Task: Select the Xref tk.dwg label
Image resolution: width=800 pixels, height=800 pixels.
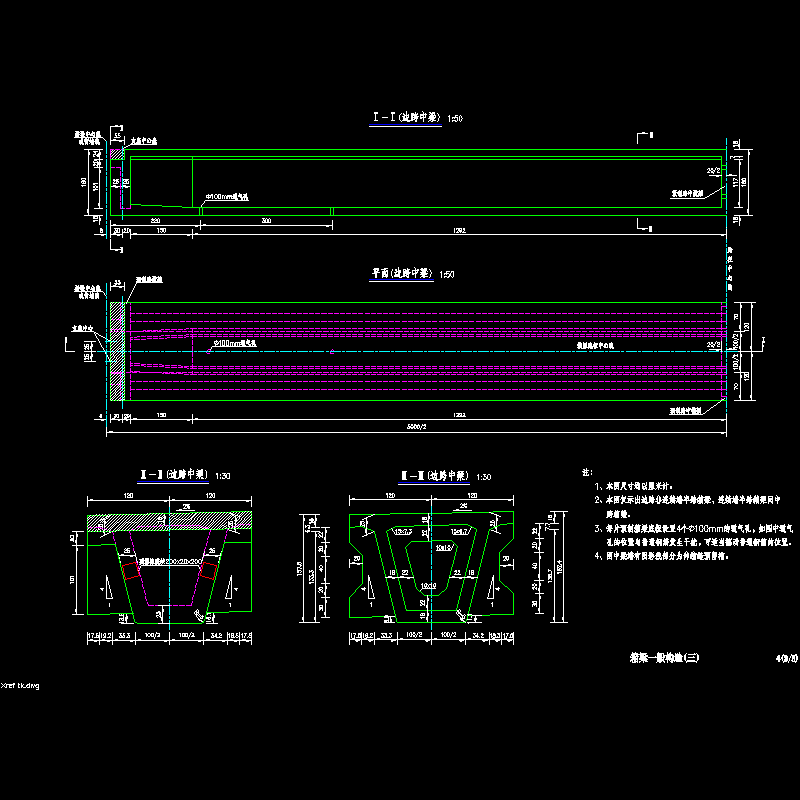Action: tap(20, 686)
